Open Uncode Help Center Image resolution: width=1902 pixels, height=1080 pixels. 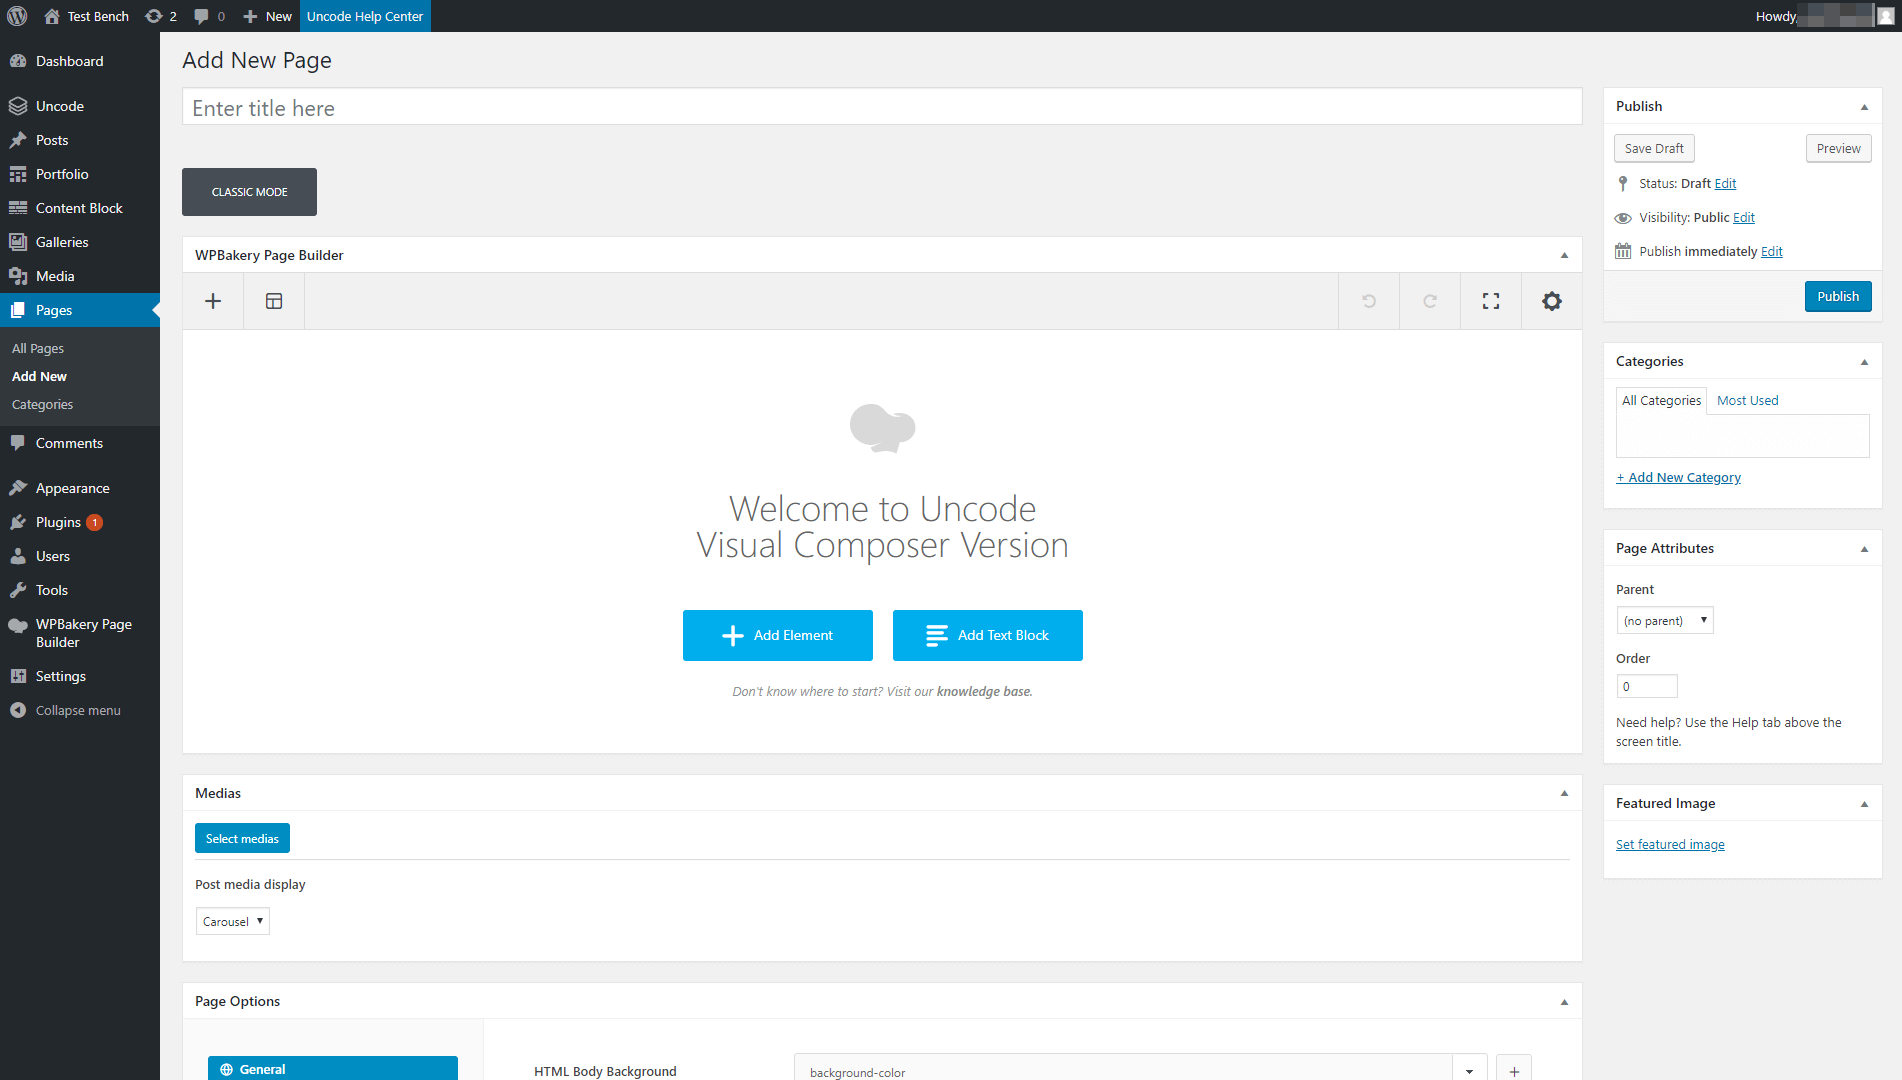pos(365,16)
